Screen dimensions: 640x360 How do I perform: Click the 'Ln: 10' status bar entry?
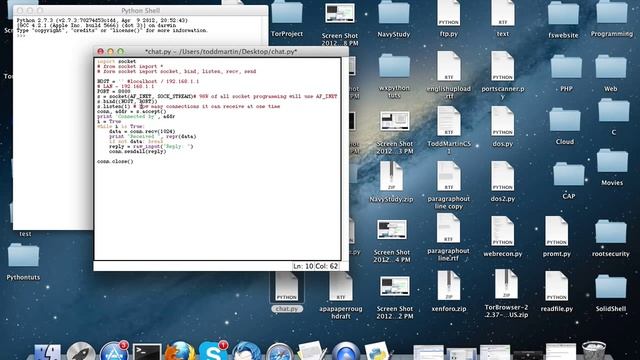303,266
